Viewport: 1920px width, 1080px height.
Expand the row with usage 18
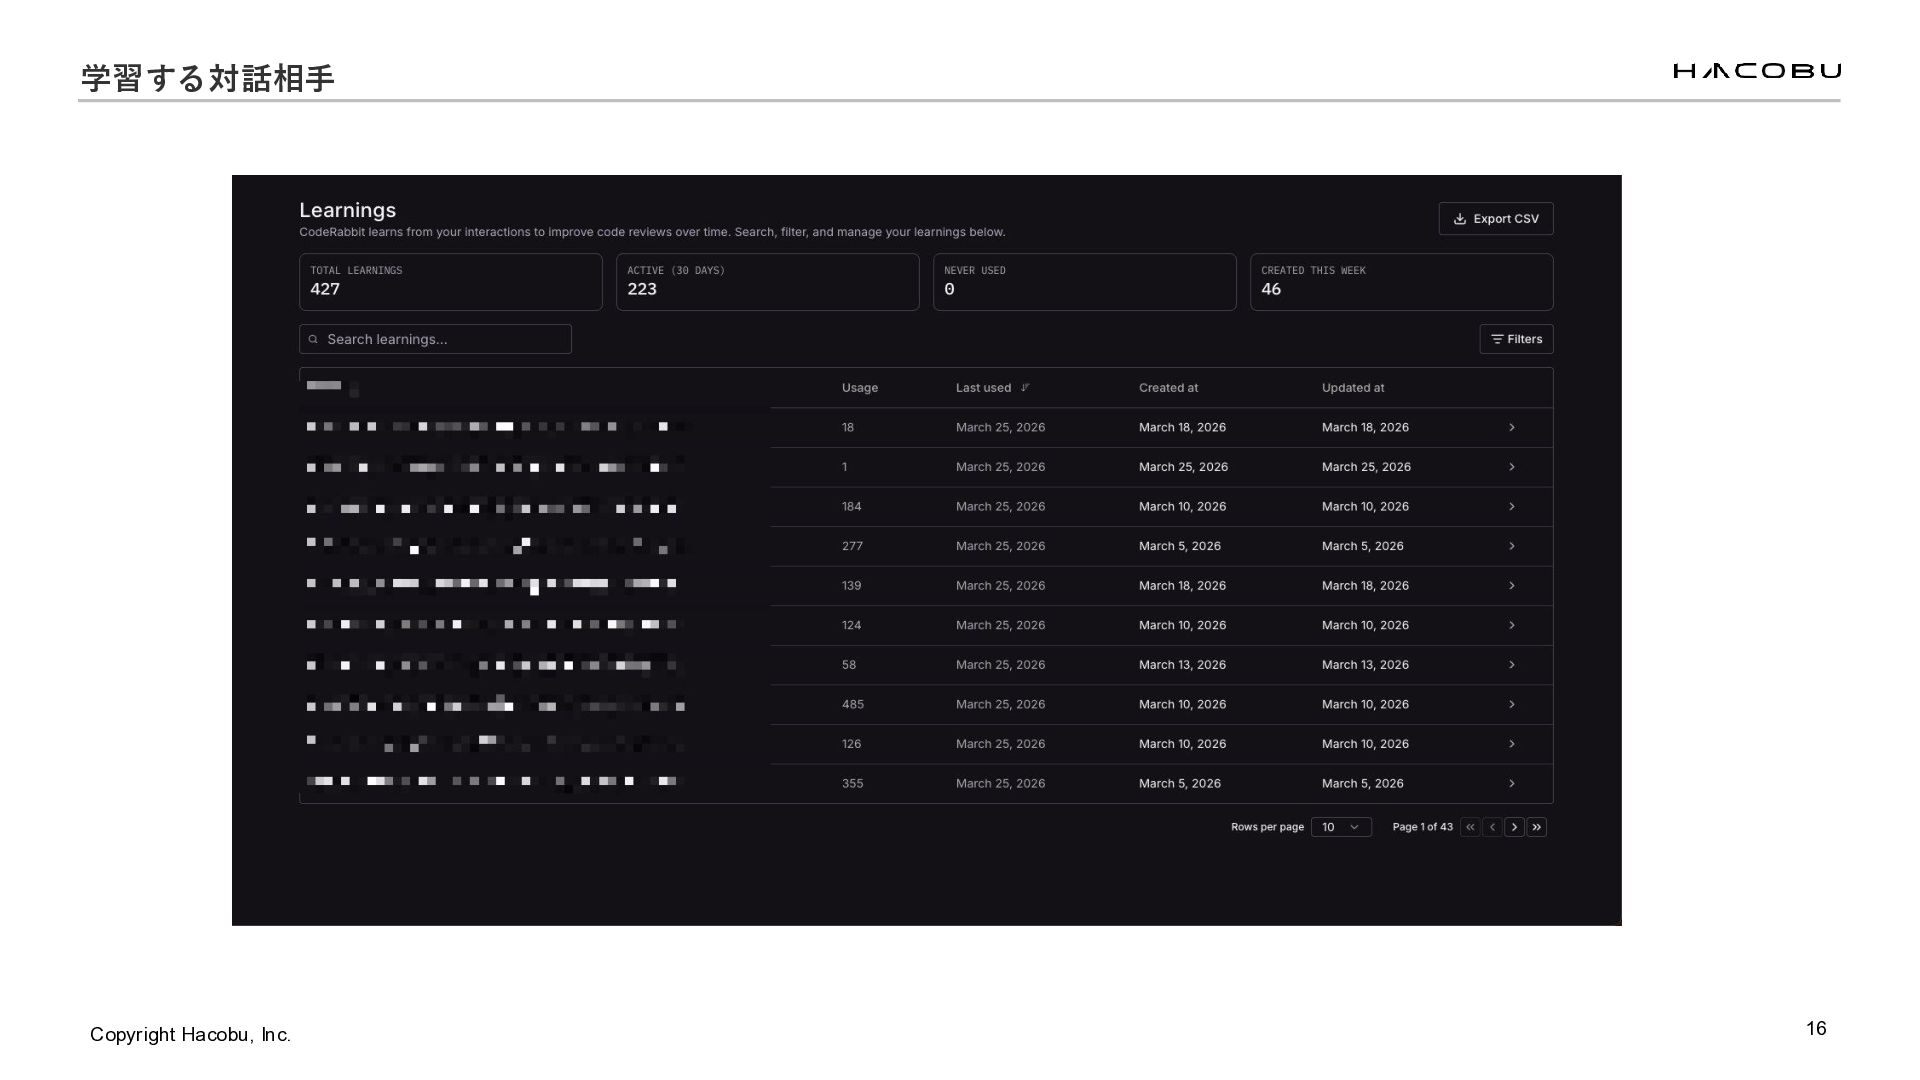[1511, 427]
